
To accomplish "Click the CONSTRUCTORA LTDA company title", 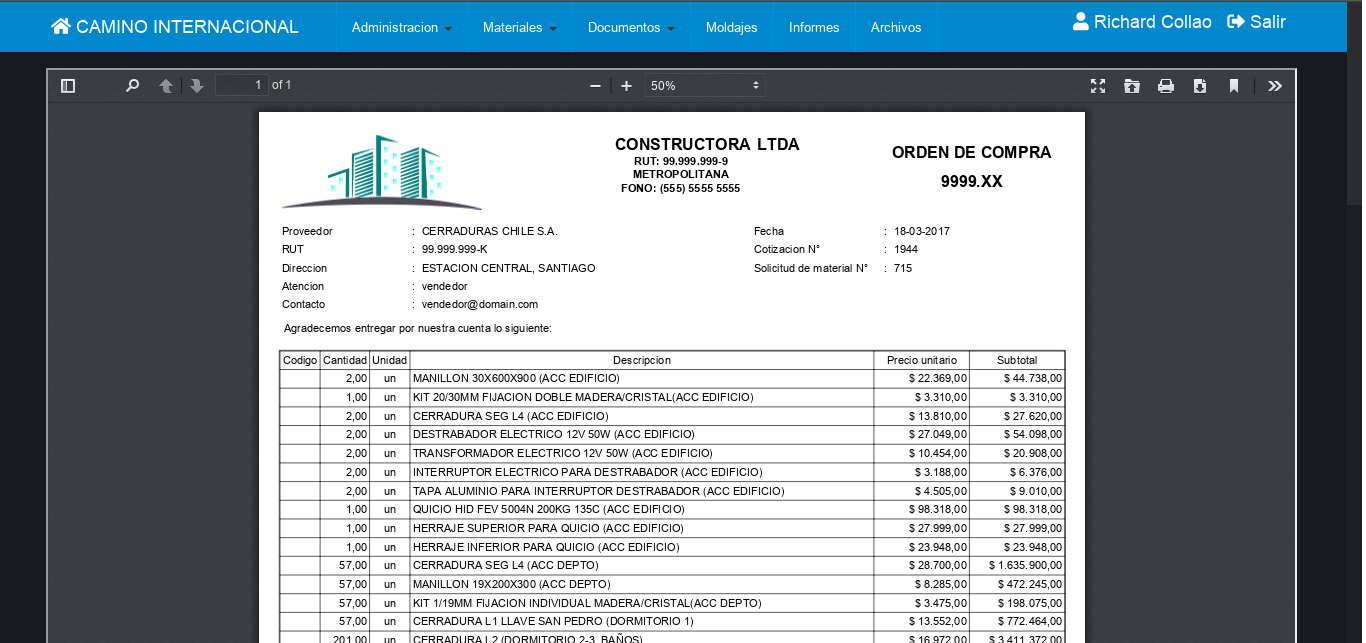I will tap(707, 145).
